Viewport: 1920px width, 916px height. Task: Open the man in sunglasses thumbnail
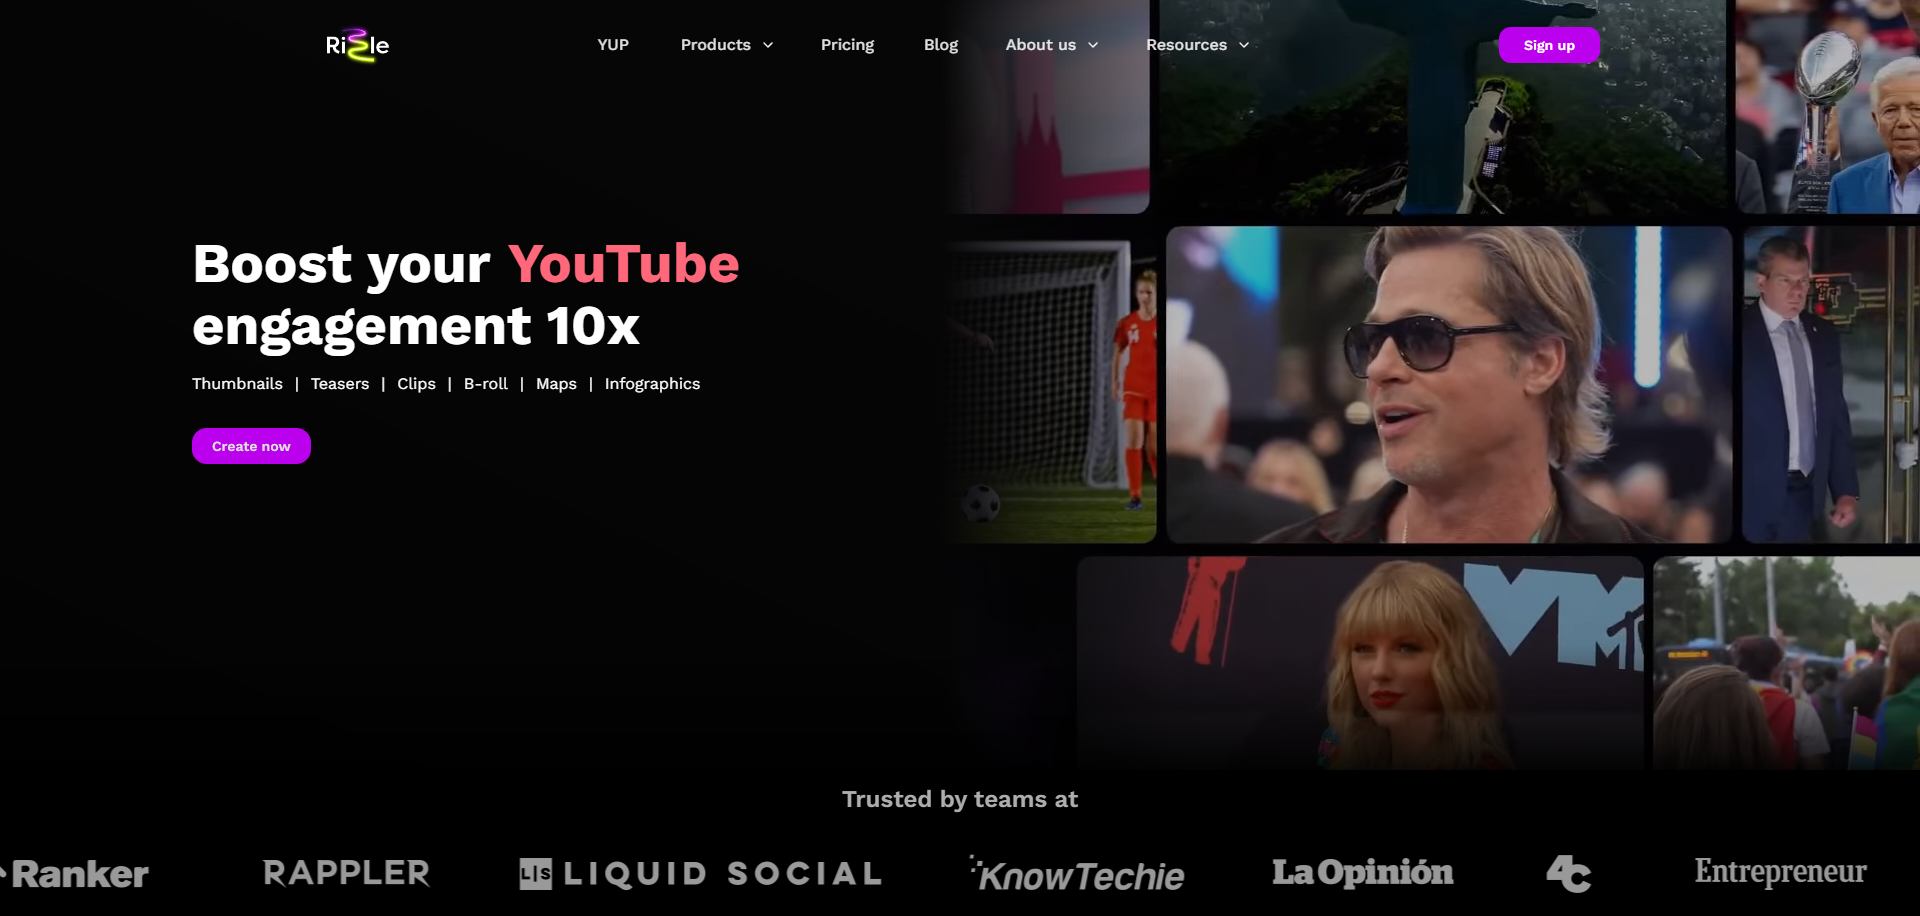[1449, 385]
